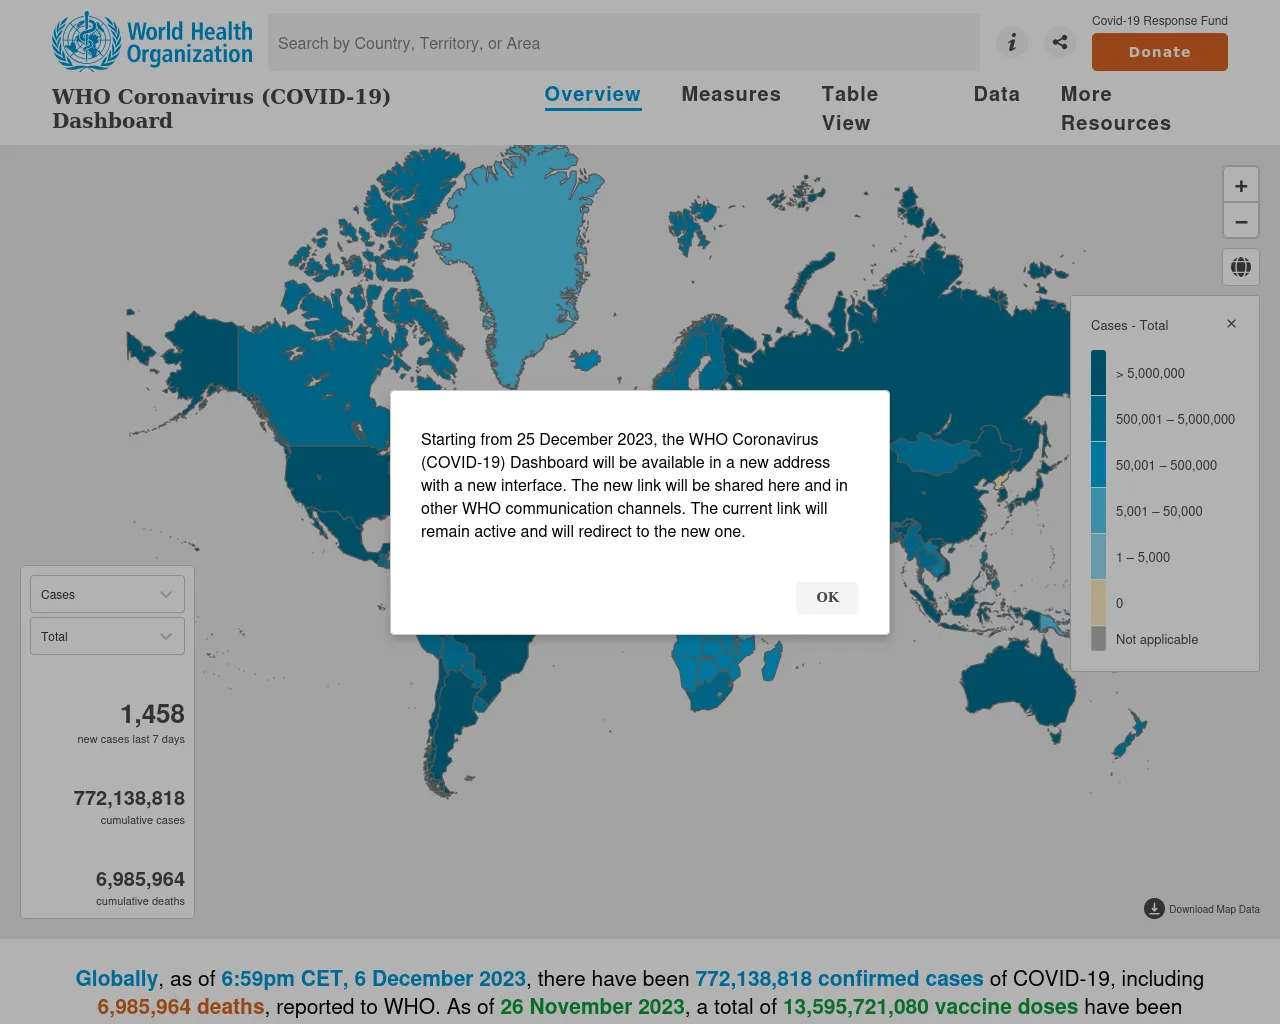Switch to the Overview tab
The width and height of the screenshot is (1280, 1024).
(x=593, y=95)
